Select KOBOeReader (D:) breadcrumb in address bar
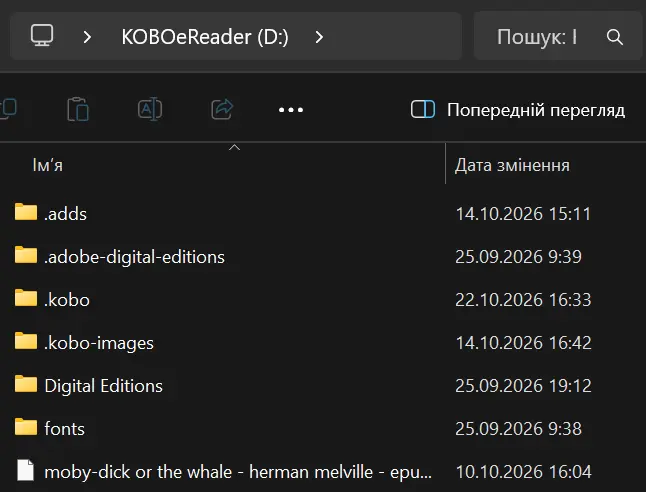Image resolution: width=646 pixels, height=492 pixels. click(205, 37)
